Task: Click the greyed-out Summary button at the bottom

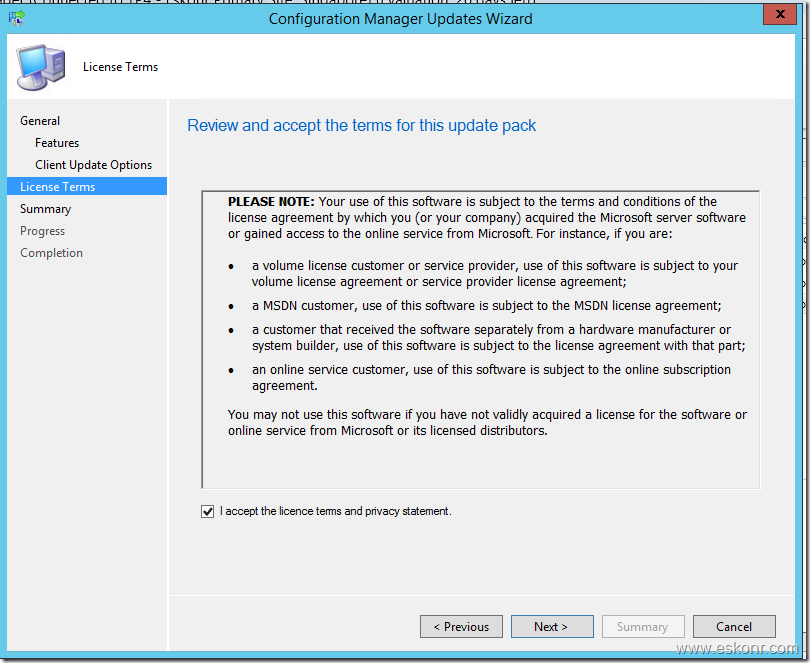Action: tap(642, 627)
